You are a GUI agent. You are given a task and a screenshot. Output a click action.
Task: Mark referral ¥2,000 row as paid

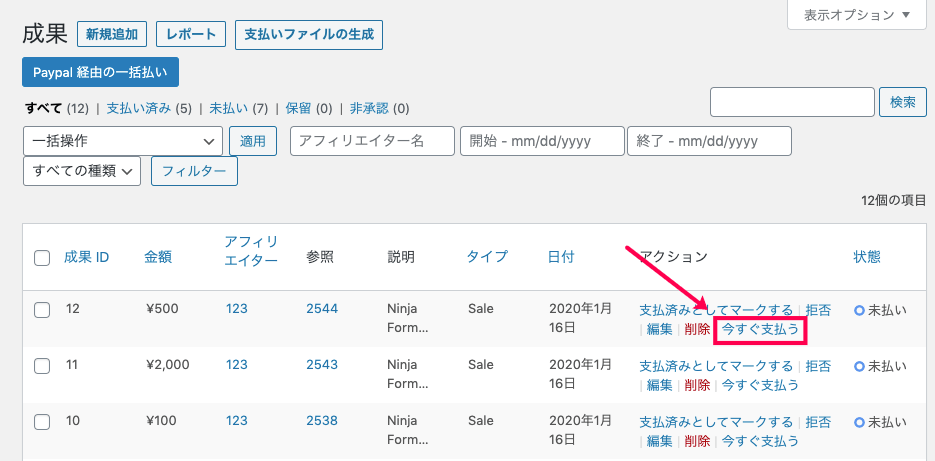point(716,366)
